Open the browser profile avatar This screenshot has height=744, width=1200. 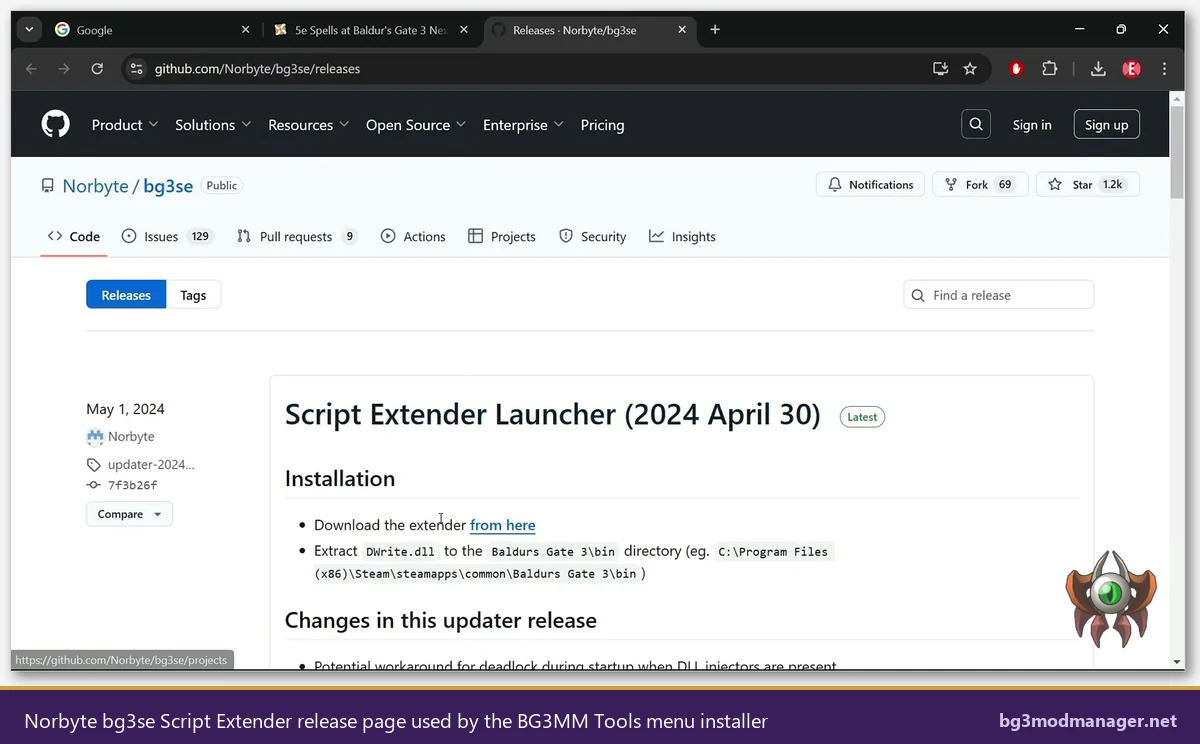[x=1131, y=69]
